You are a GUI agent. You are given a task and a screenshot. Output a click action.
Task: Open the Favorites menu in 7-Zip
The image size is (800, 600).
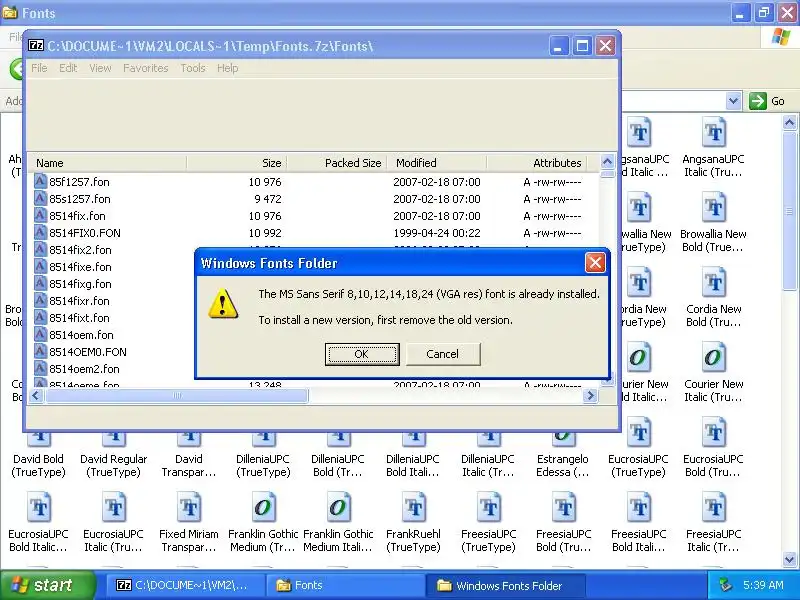[145, 68]
